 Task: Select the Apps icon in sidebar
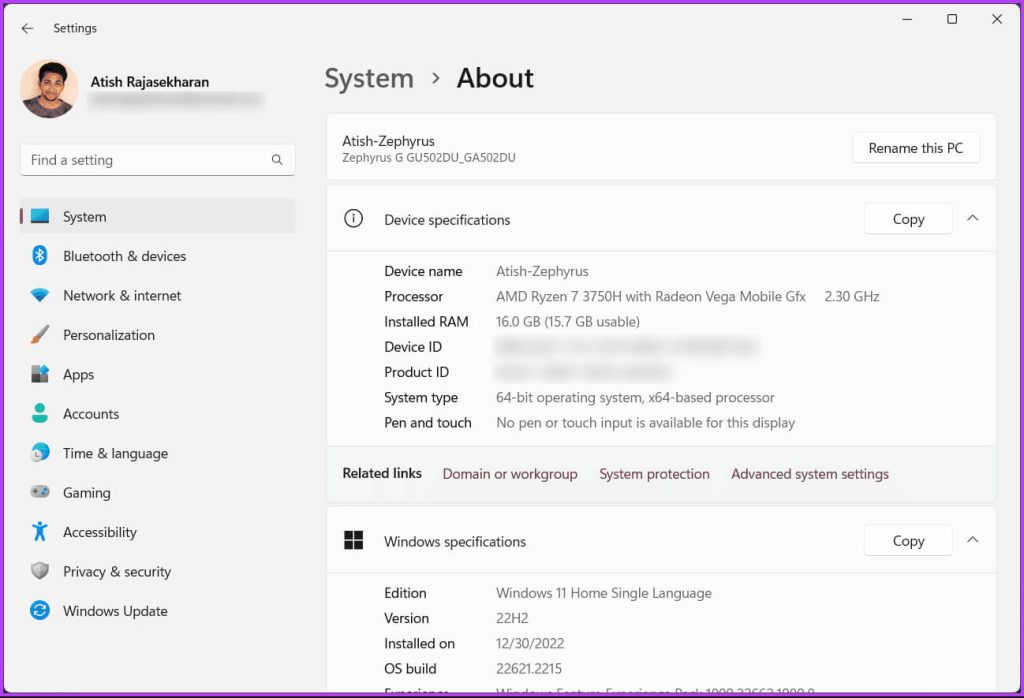[x=40, y=374]
